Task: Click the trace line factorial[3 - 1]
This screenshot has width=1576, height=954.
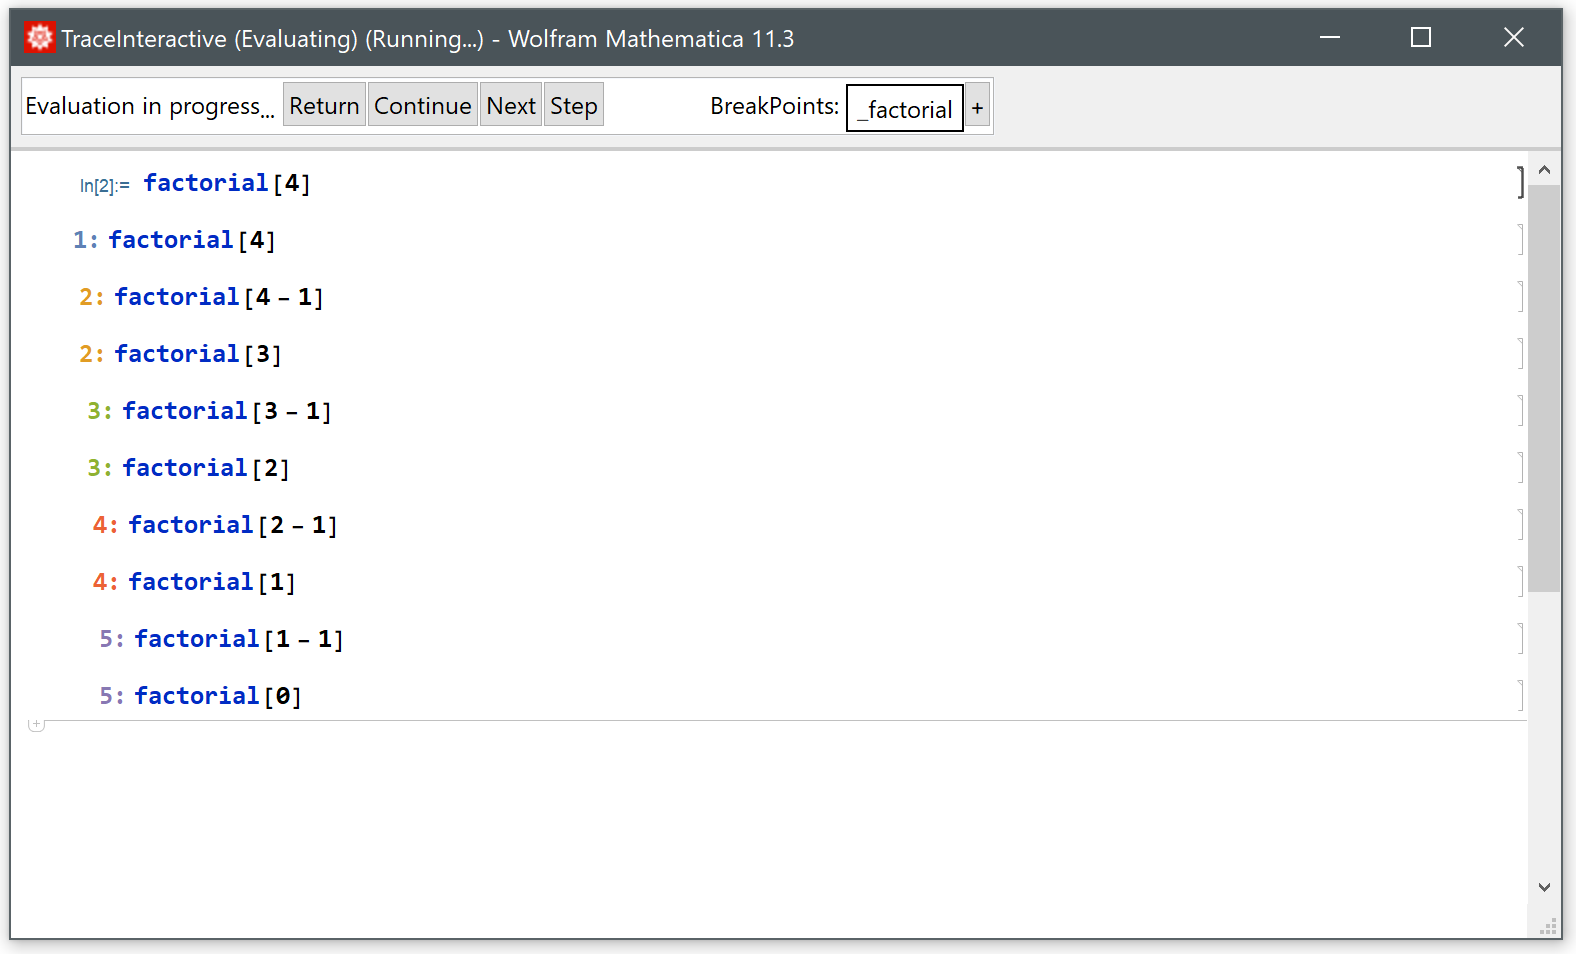Action: tap(226, 411)
